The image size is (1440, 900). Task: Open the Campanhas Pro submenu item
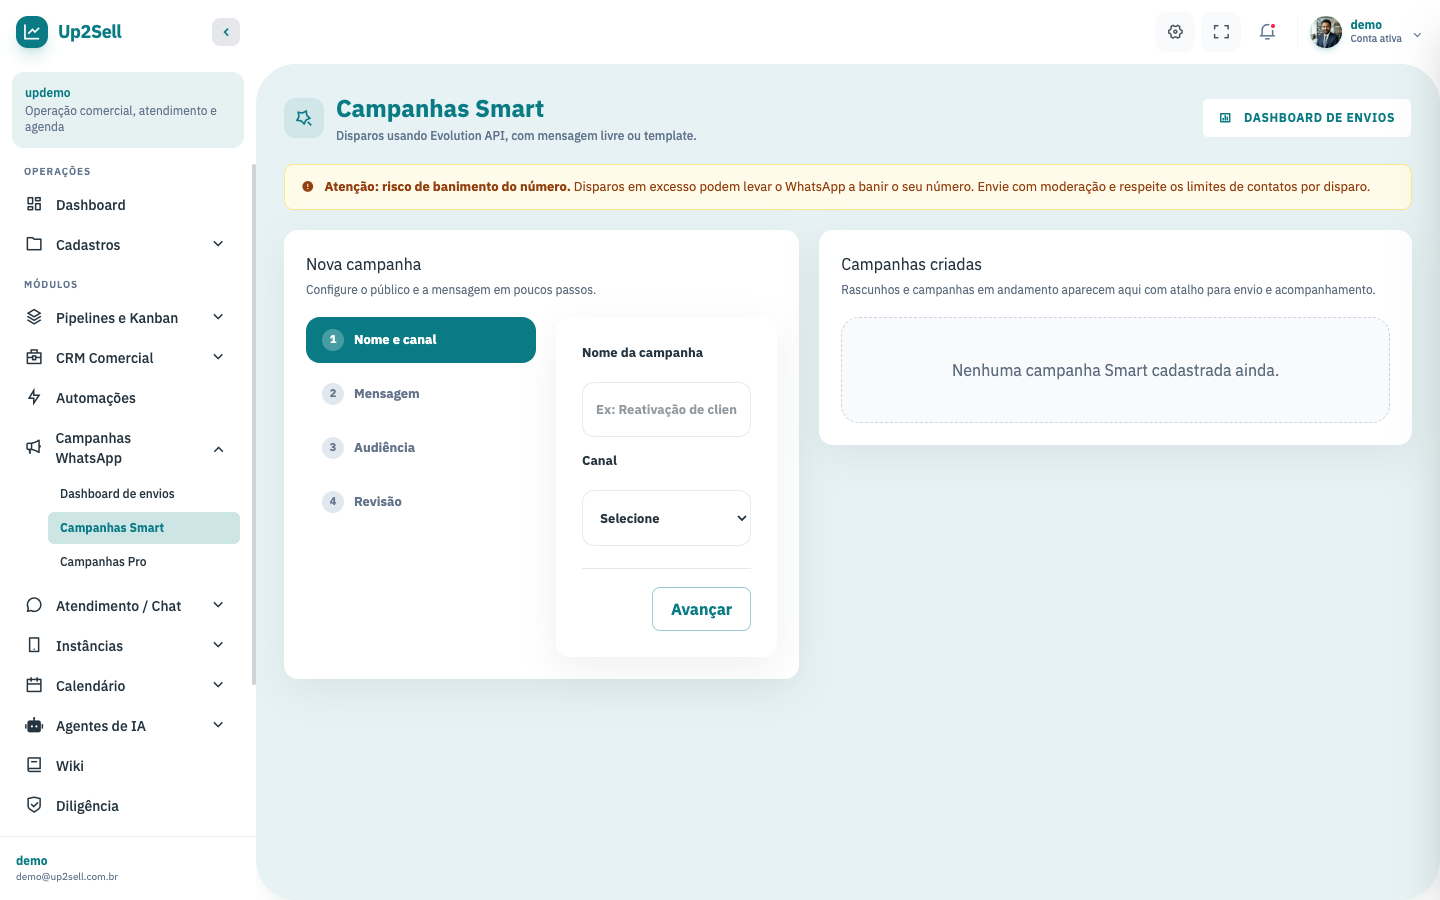144,562
